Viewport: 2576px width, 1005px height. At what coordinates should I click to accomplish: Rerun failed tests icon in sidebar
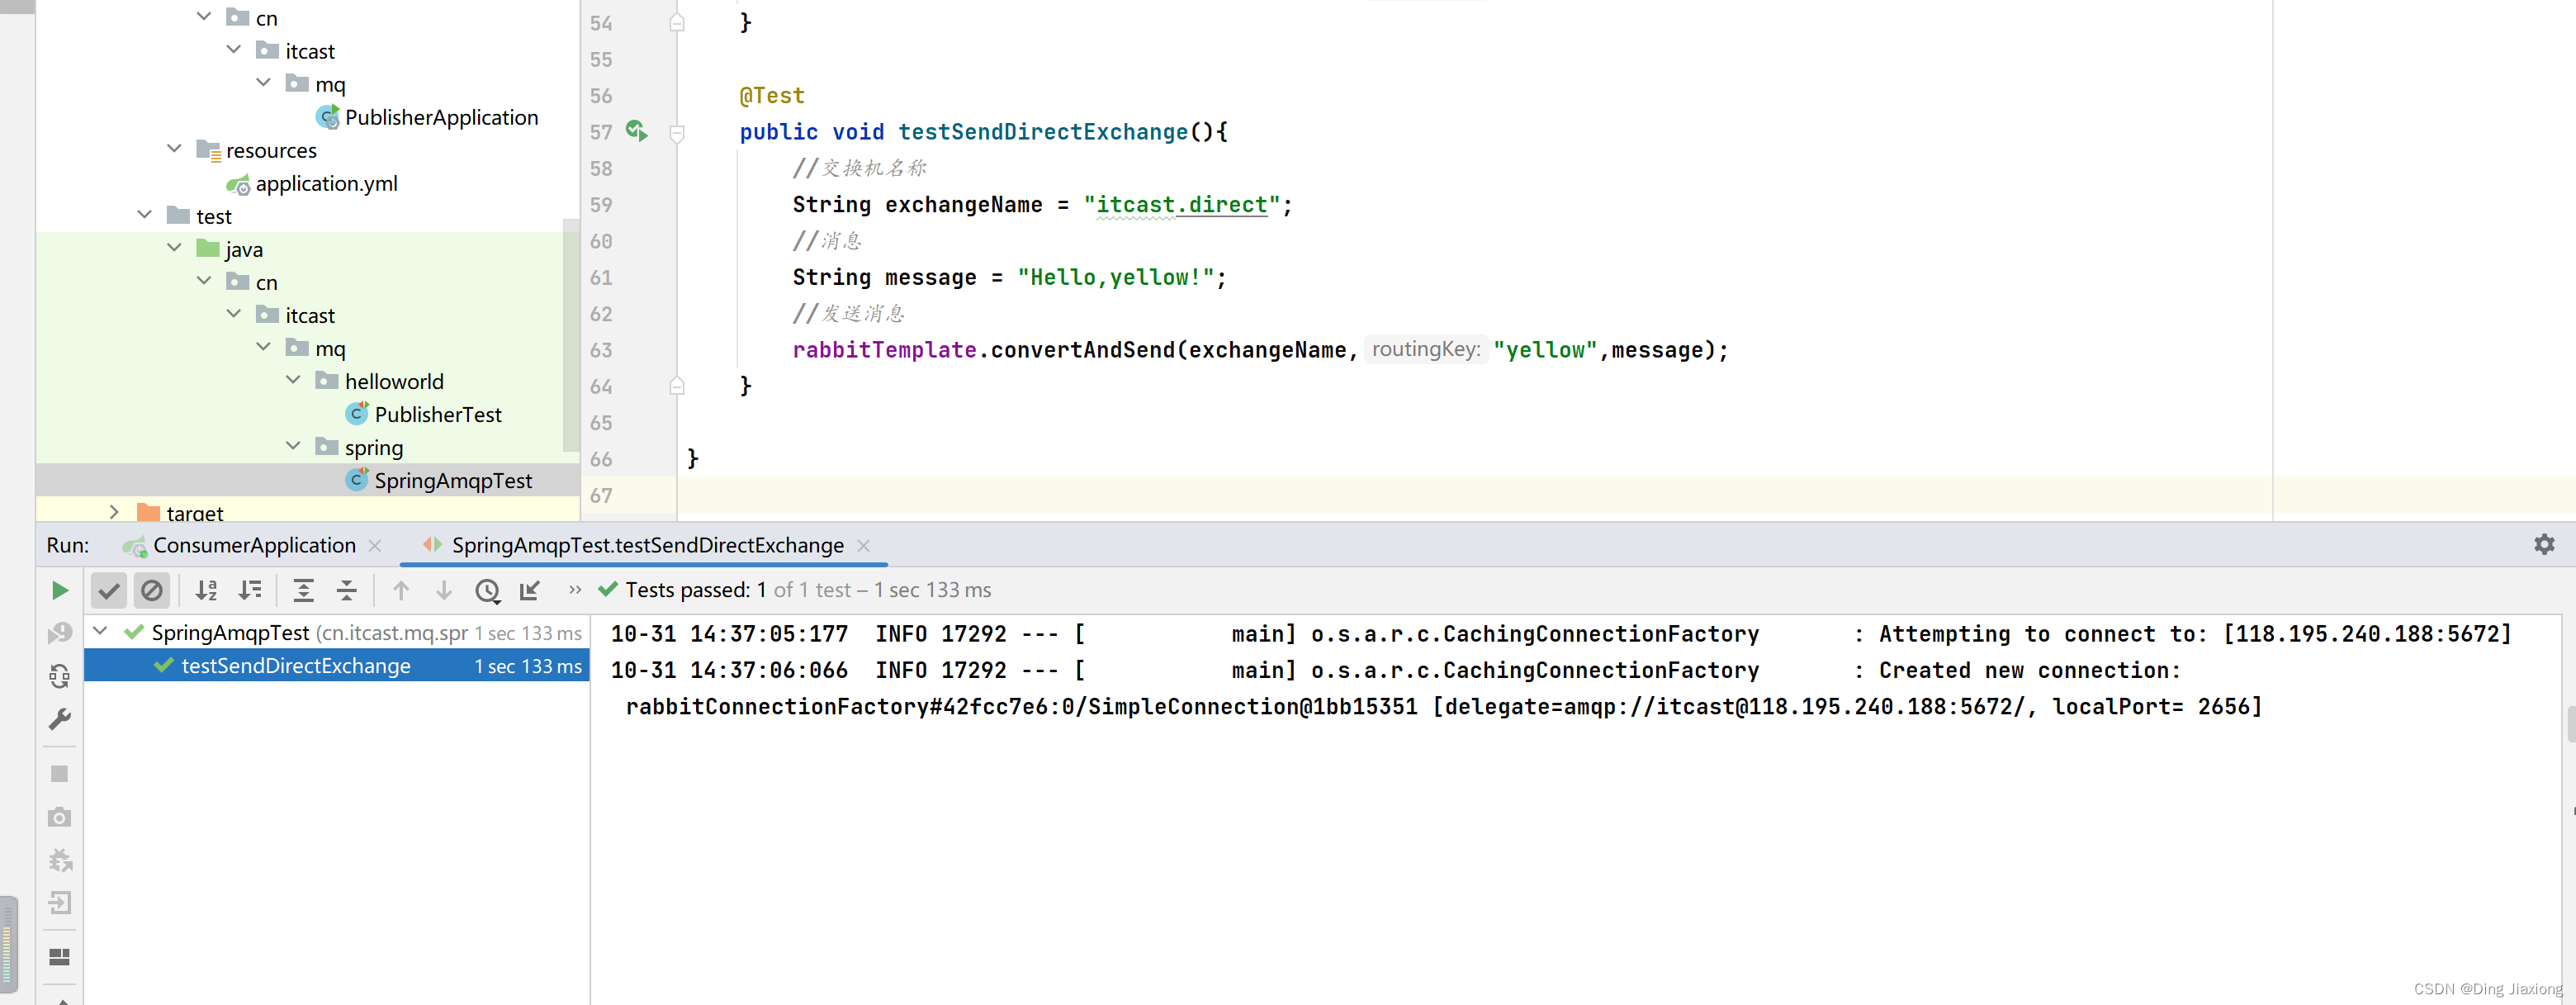point(60,633)
